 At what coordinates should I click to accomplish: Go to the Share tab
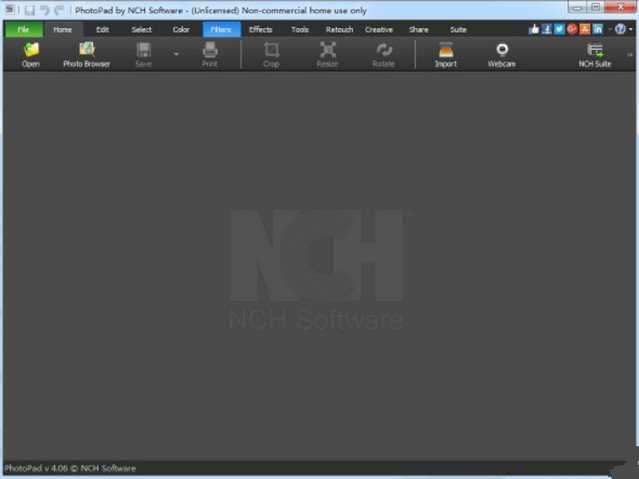419,29
